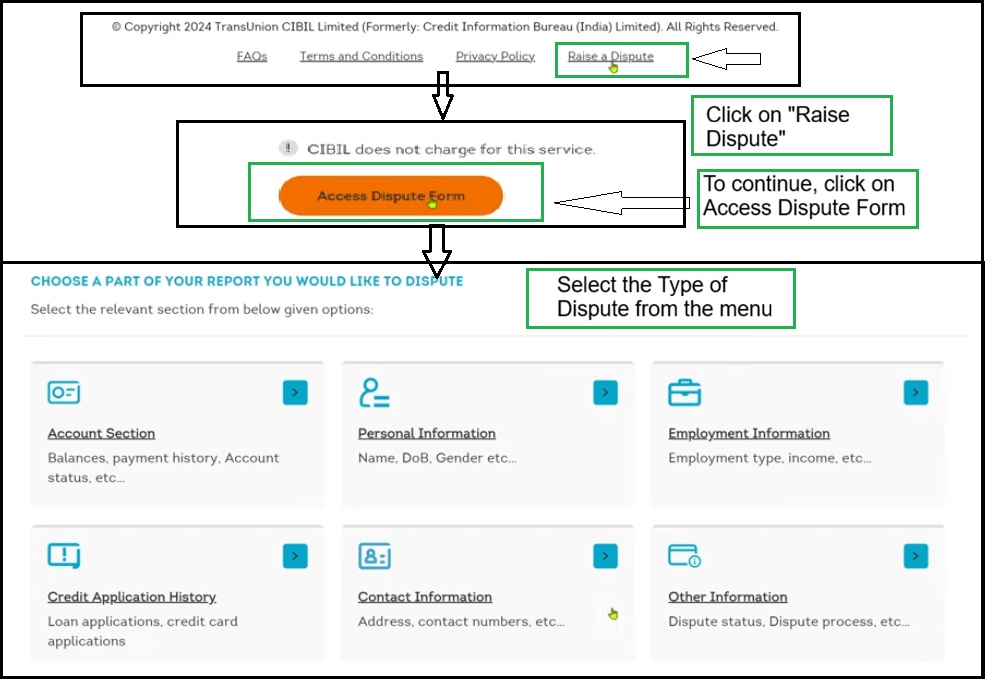
Task: Click the Personal Information person icon
Action: point(374,393)
